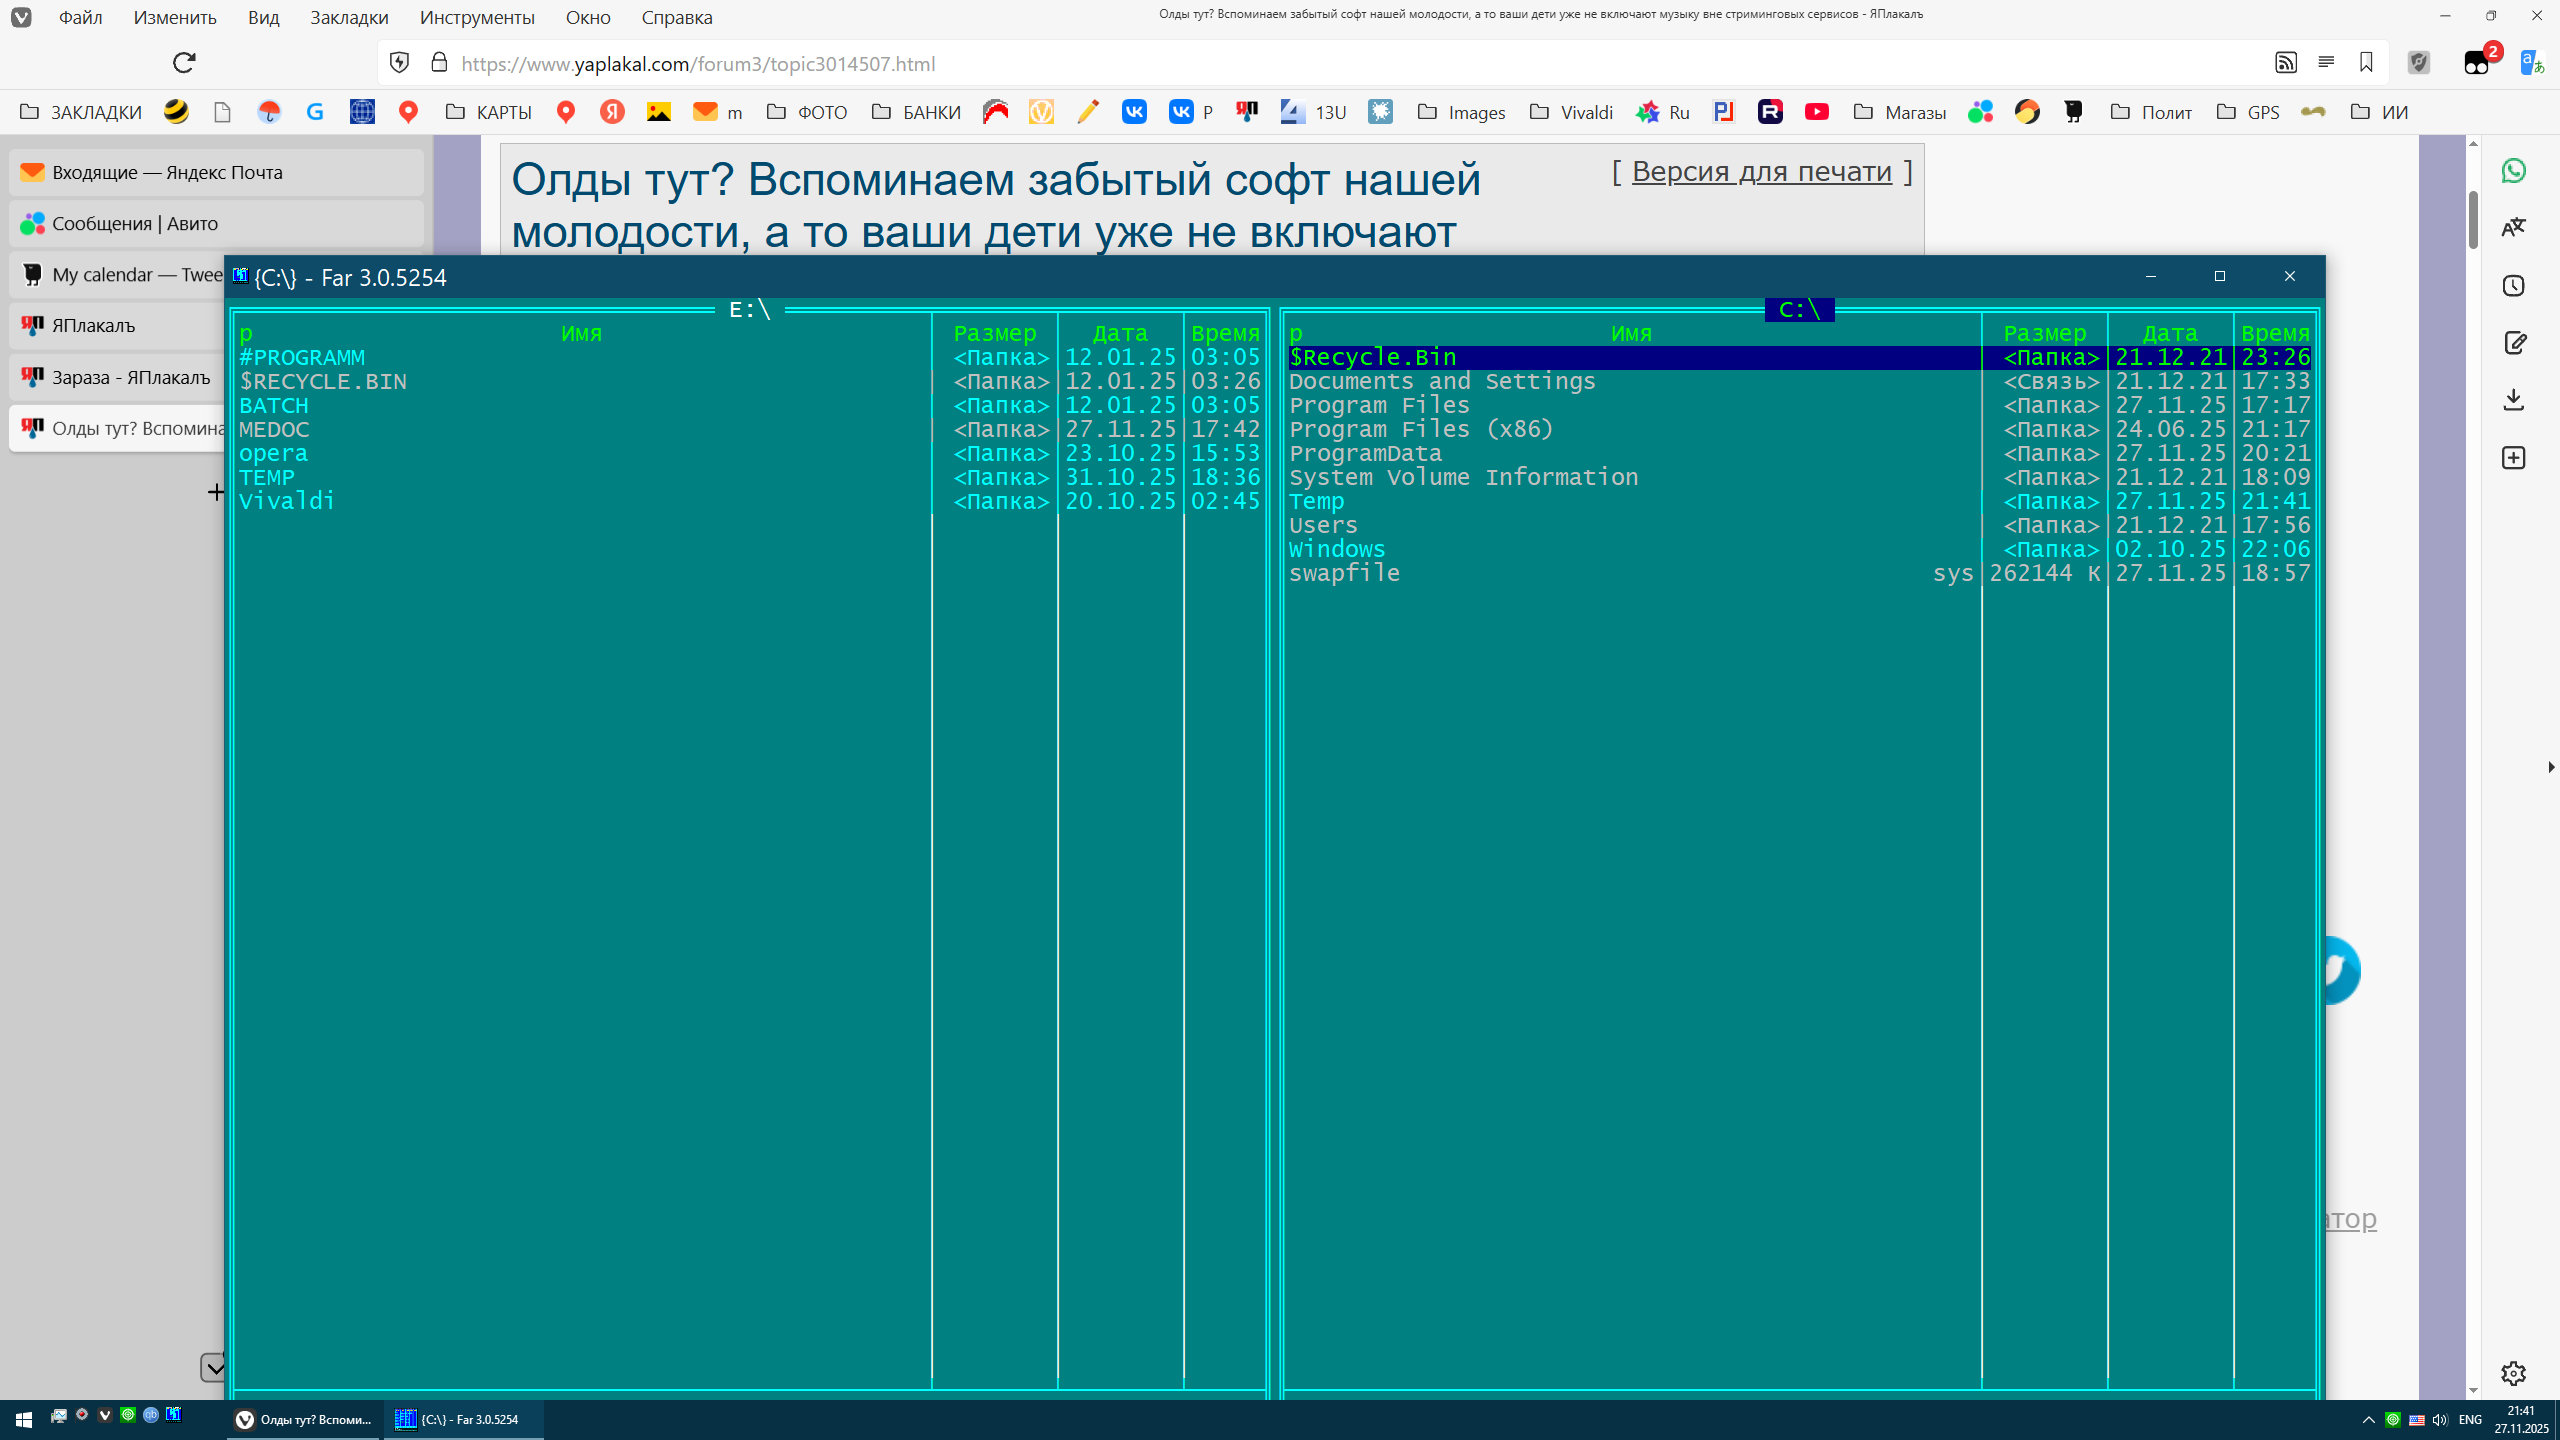
Task: Toggle the side panel with the small arrow
Action: (x=2551, y=767)
